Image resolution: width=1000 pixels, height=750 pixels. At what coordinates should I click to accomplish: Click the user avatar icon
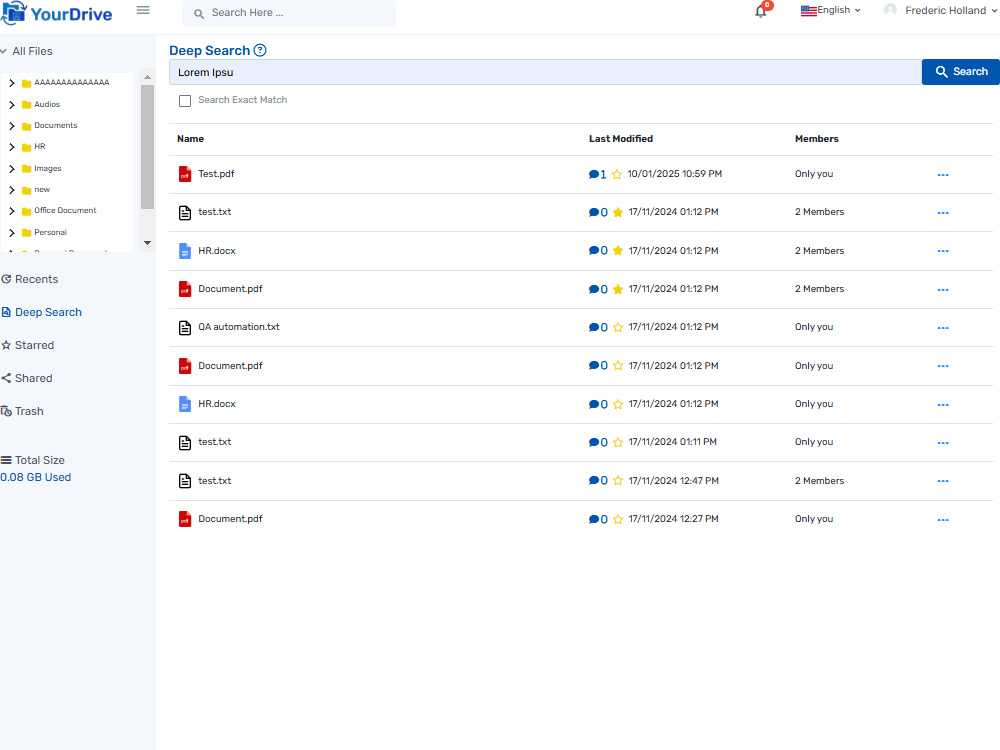tap(890, 10)
